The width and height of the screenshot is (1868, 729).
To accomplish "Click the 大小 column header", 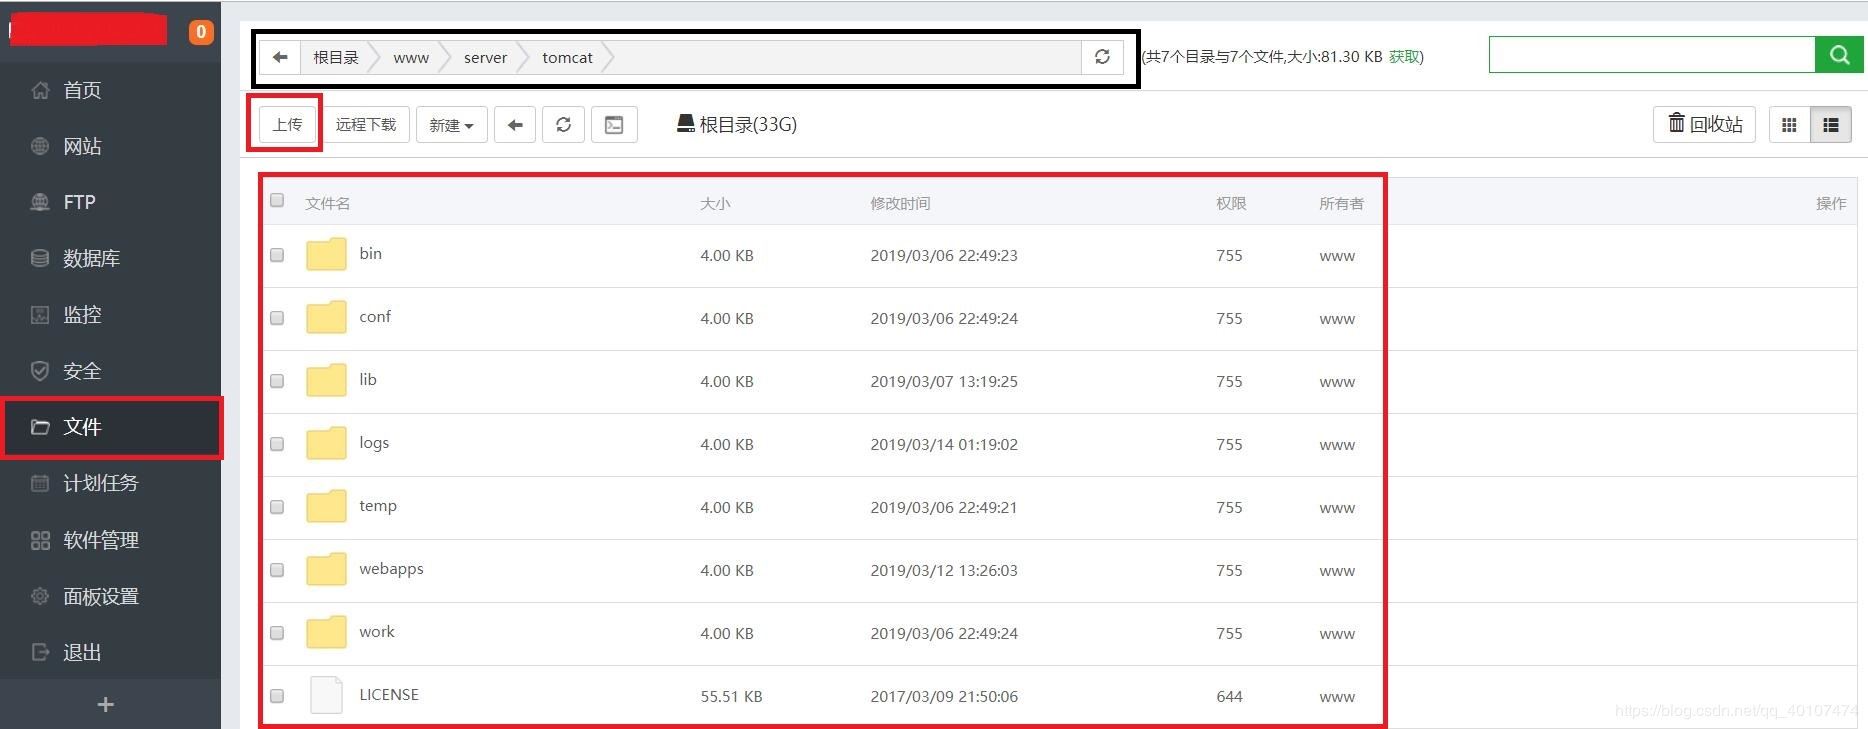I will coord(715,203).
